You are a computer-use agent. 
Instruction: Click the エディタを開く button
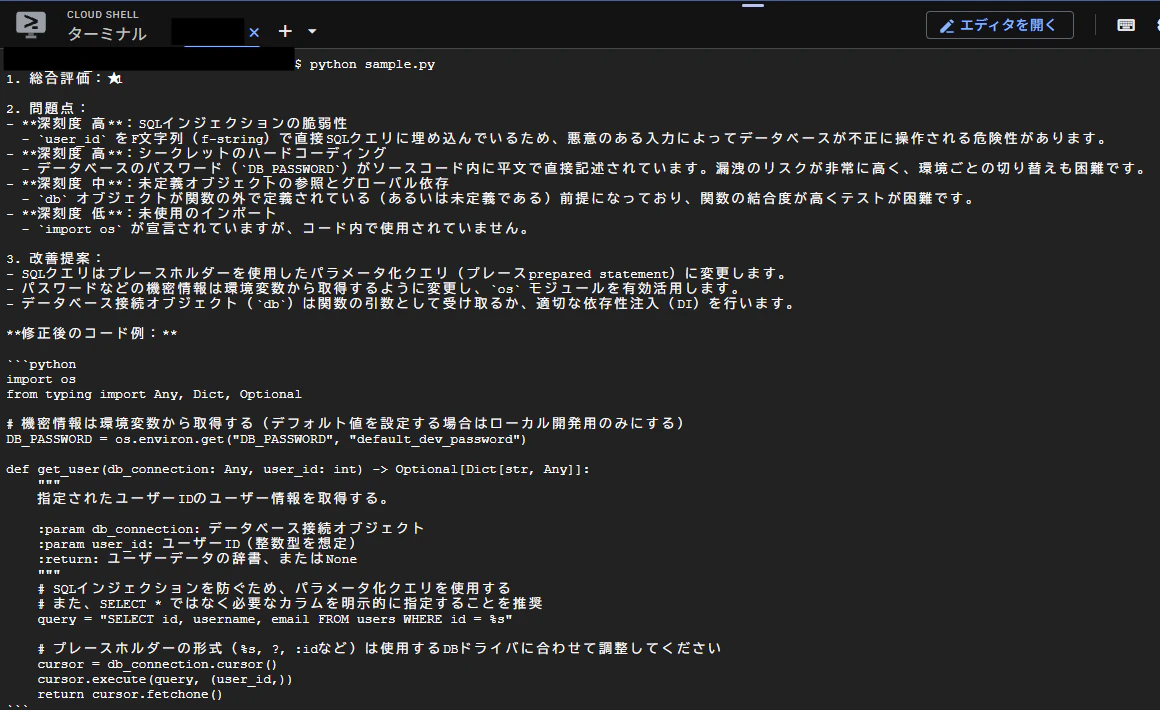[x=999, y=25]
